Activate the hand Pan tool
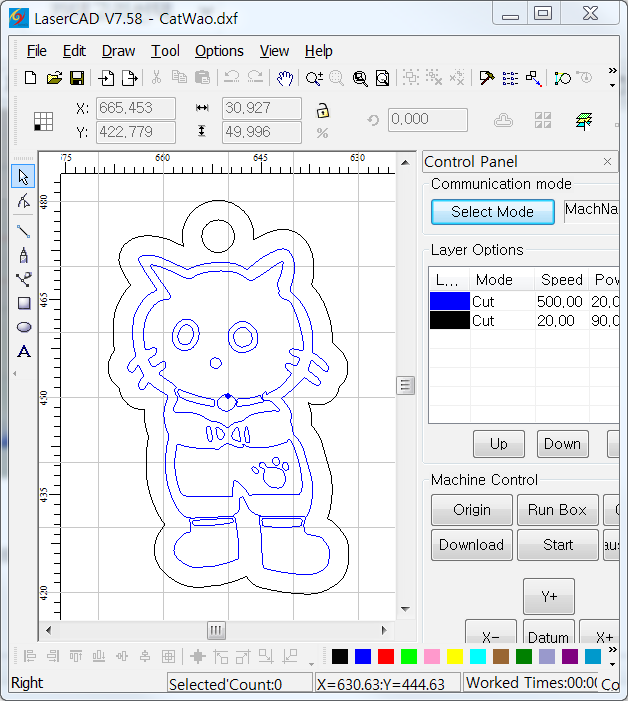Image resolution: width=628 pixels, height=701 pixels. coord(285,78)
